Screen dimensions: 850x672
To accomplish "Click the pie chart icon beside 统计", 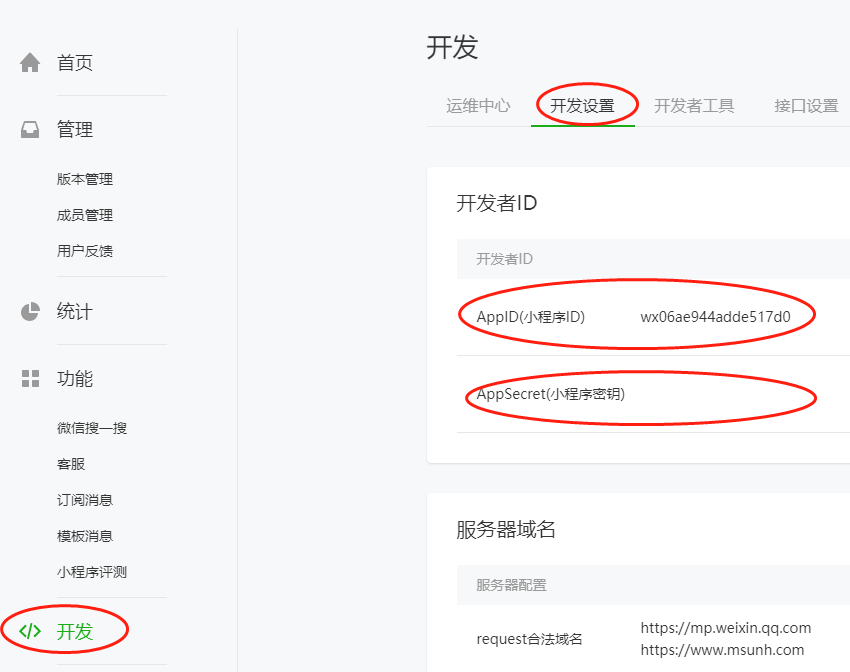I will 30,311.
